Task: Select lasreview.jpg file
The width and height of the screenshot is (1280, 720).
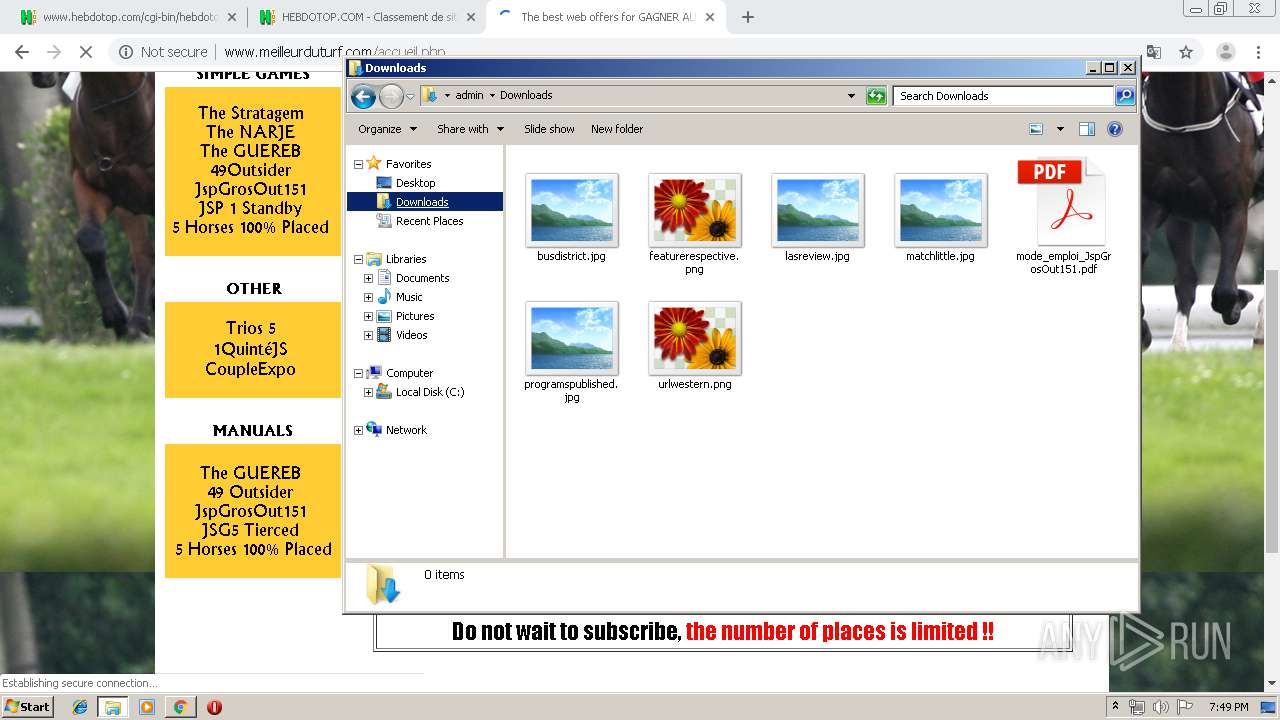Action: [817, 218]
